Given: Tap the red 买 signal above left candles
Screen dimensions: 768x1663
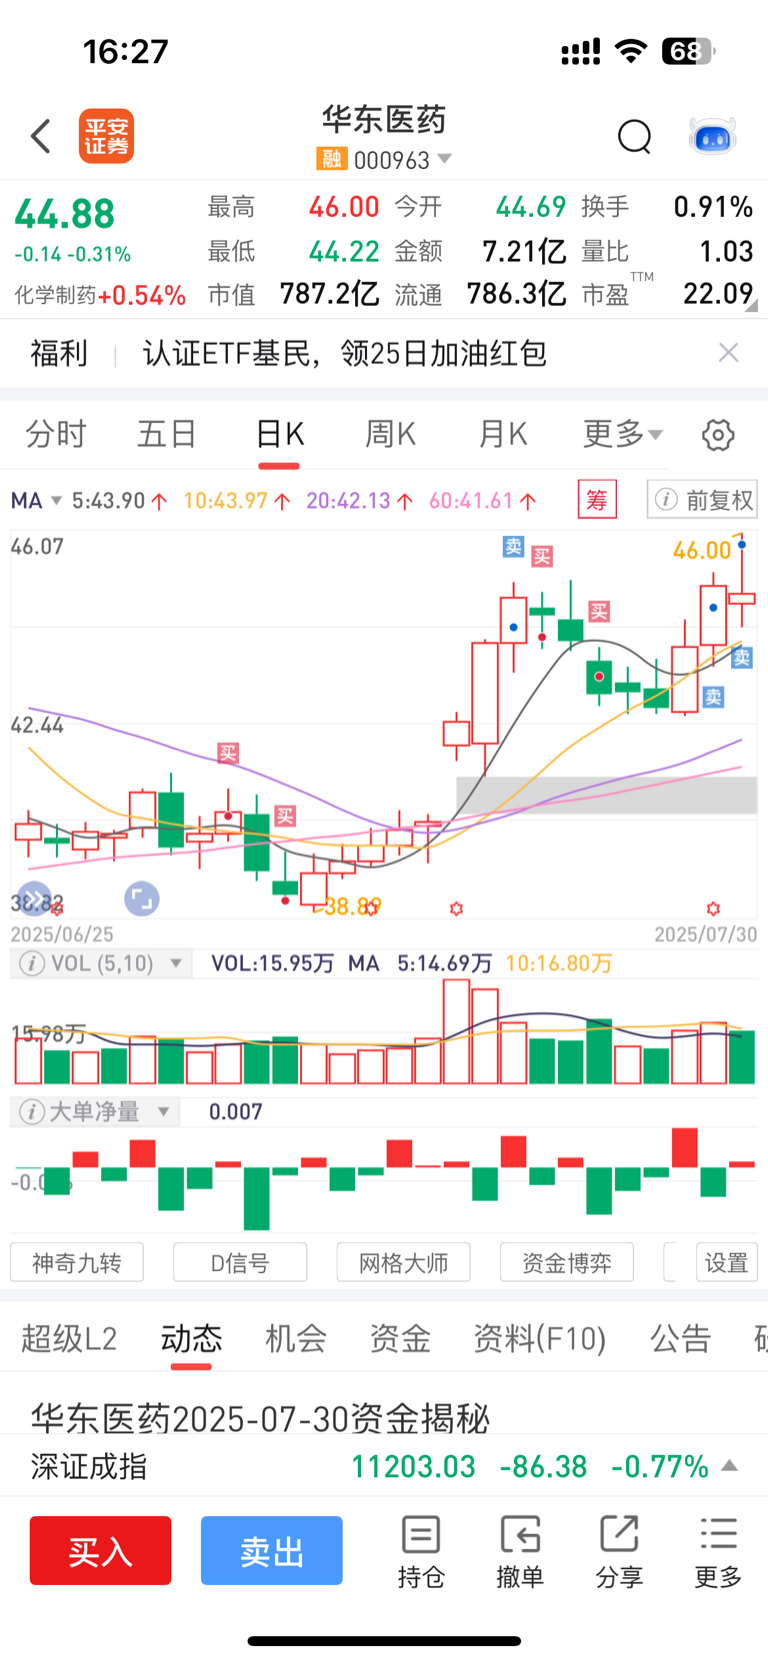Looking at the screenshot, I should [x=228, y=753].
